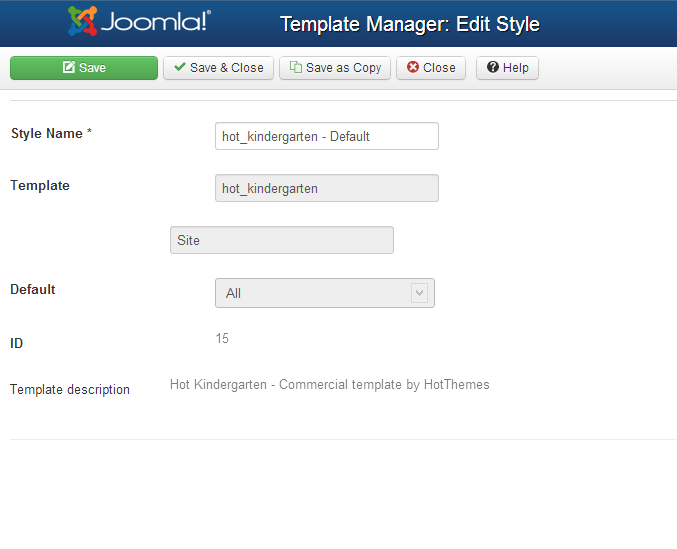The width and height of the screenshot is (677, 549).
Task: Open the Help button
Action: click(507, 68)
